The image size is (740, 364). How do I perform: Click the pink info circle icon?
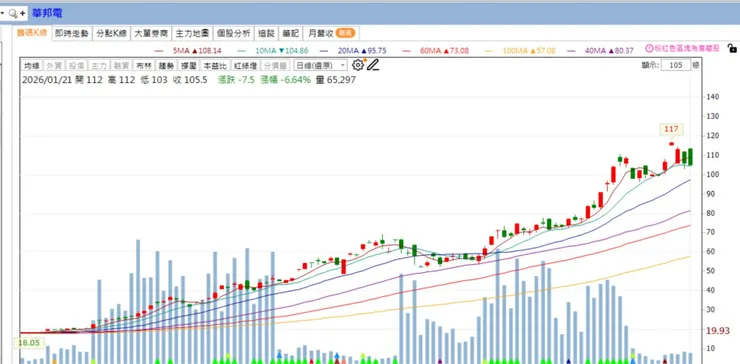(649, 48)
